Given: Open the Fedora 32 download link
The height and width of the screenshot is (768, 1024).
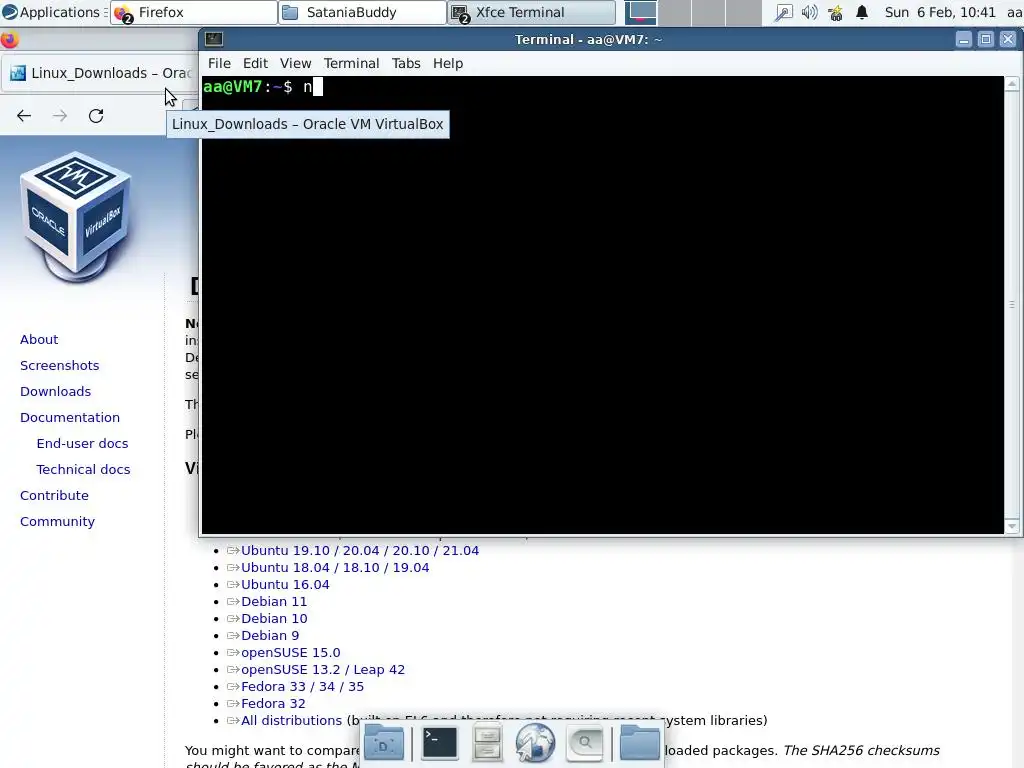Looking at the screenshot, I should pos(273,703).
